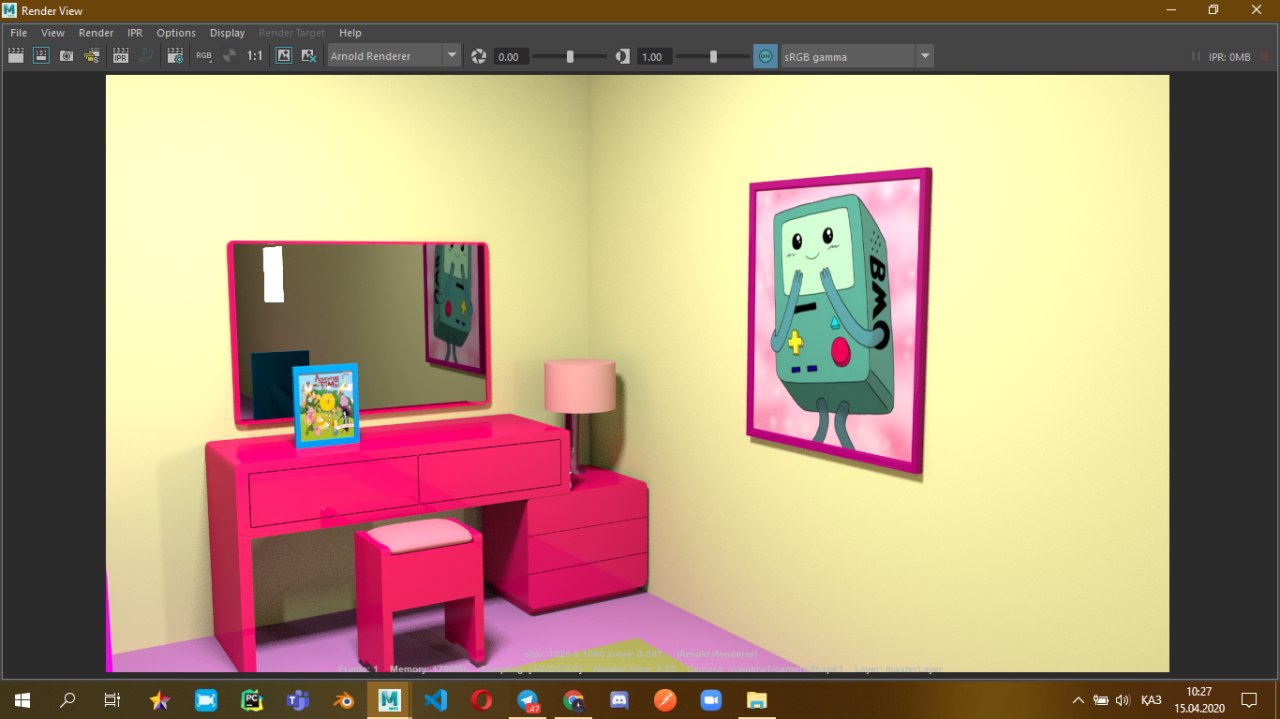
Task: Click the Render region icon
Action: point(41,56)
